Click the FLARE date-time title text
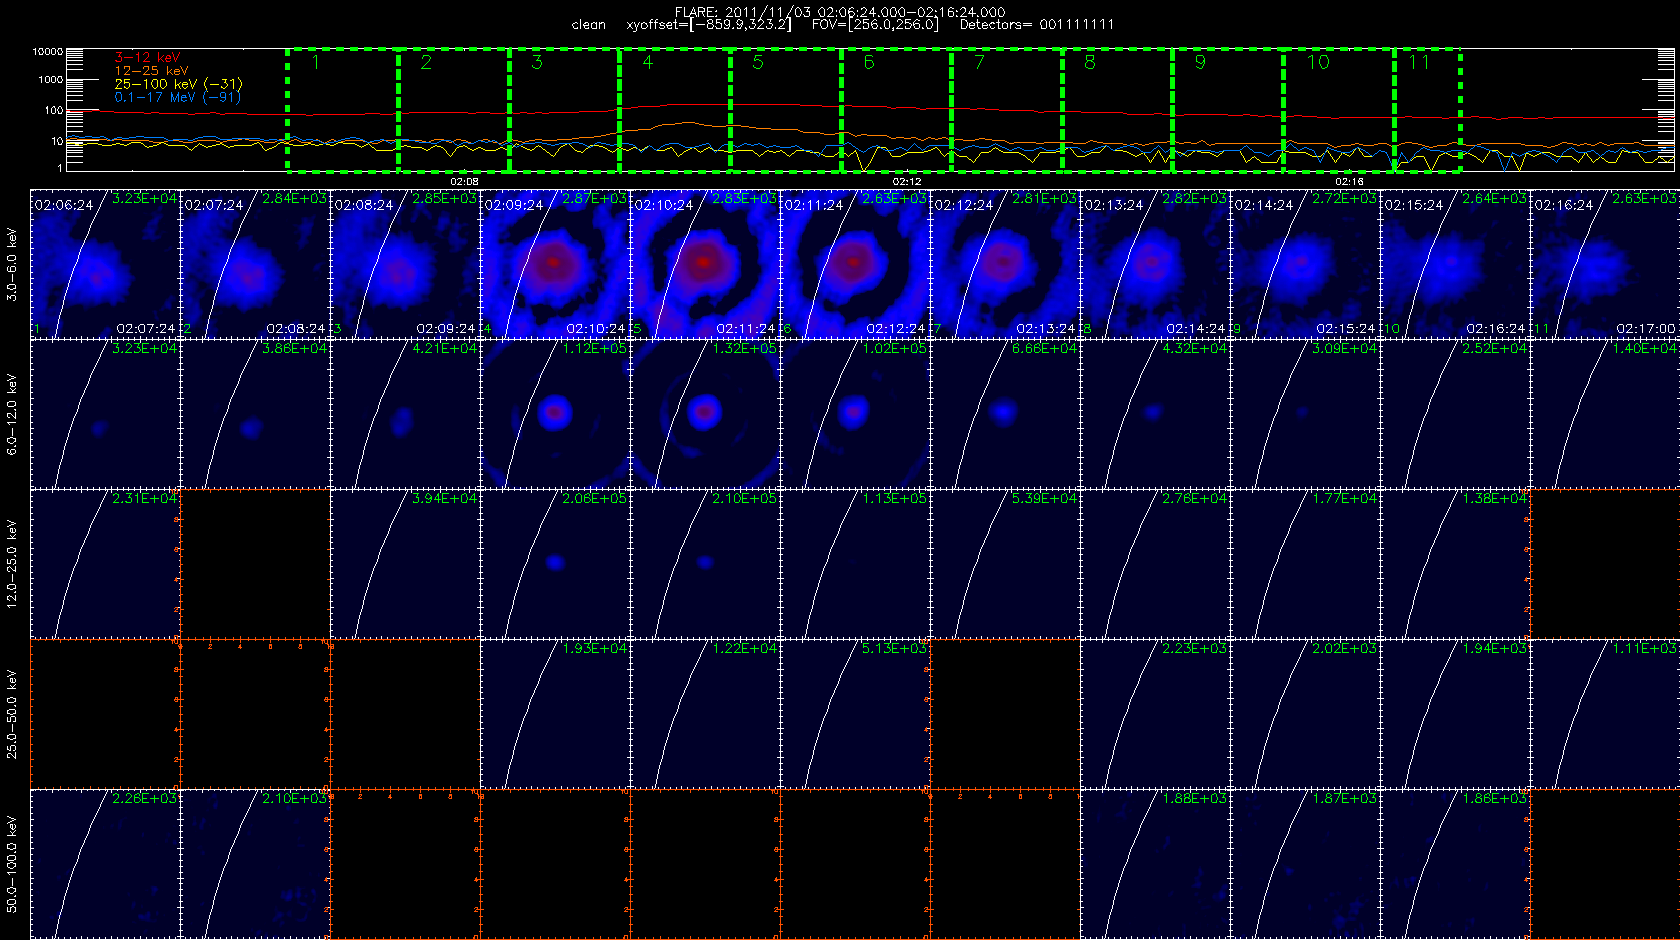This screenshot has height=940, width=1680. (840, 12)
